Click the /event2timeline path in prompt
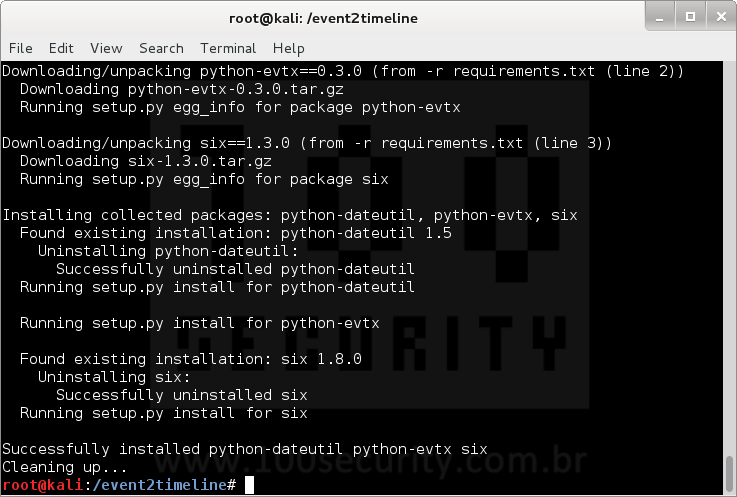Viewport: 737px width, 497px height. click(x=160, y=485)
